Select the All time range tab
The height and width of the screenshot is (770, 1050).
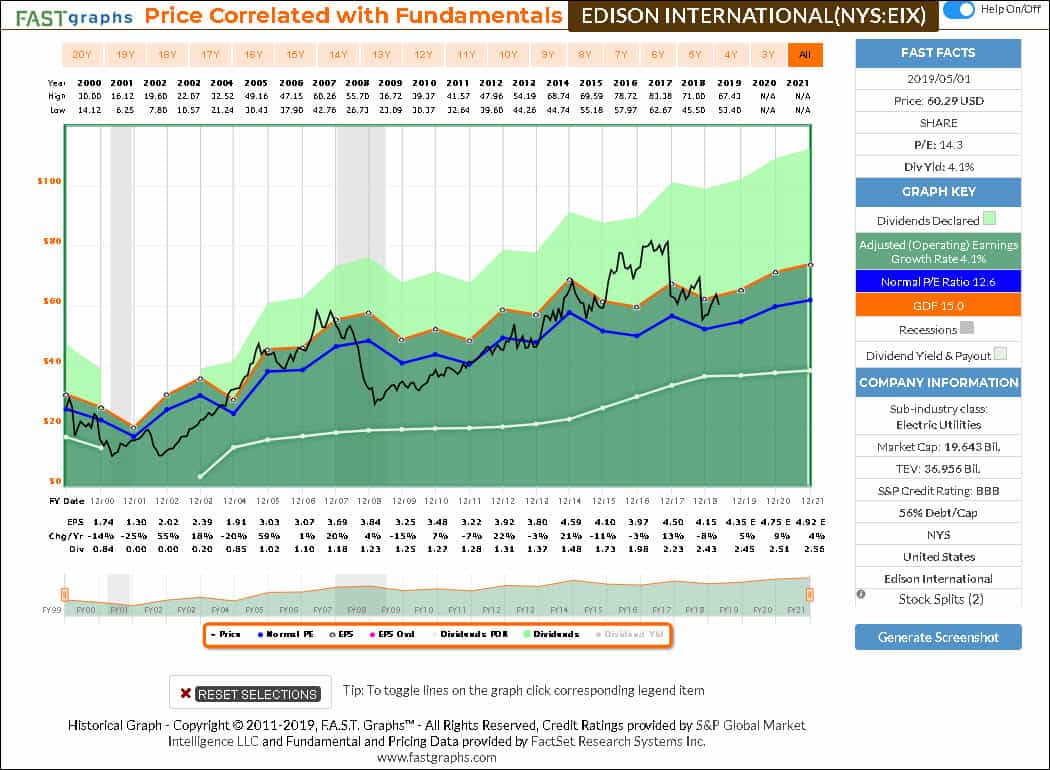point(804,55)
